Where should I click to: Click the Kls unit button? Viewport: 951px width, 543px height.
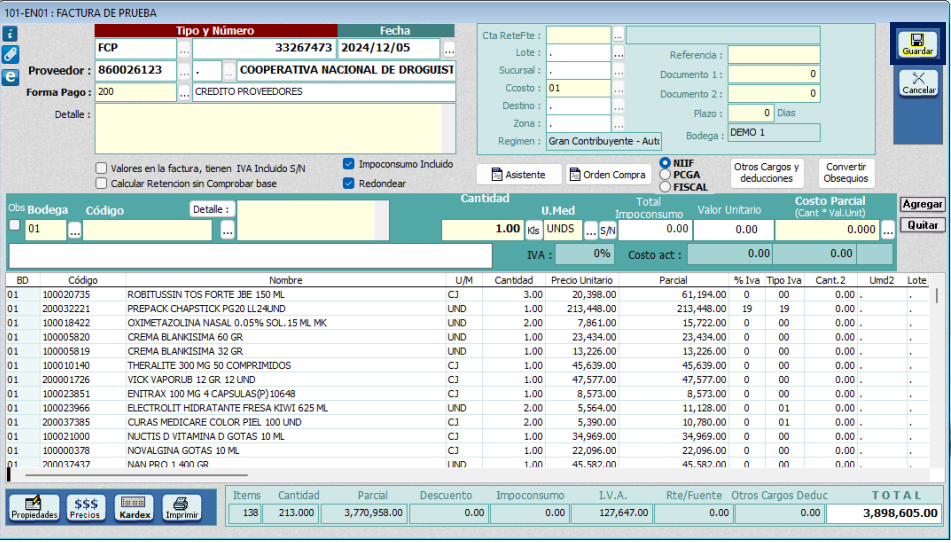click(533, 231)
